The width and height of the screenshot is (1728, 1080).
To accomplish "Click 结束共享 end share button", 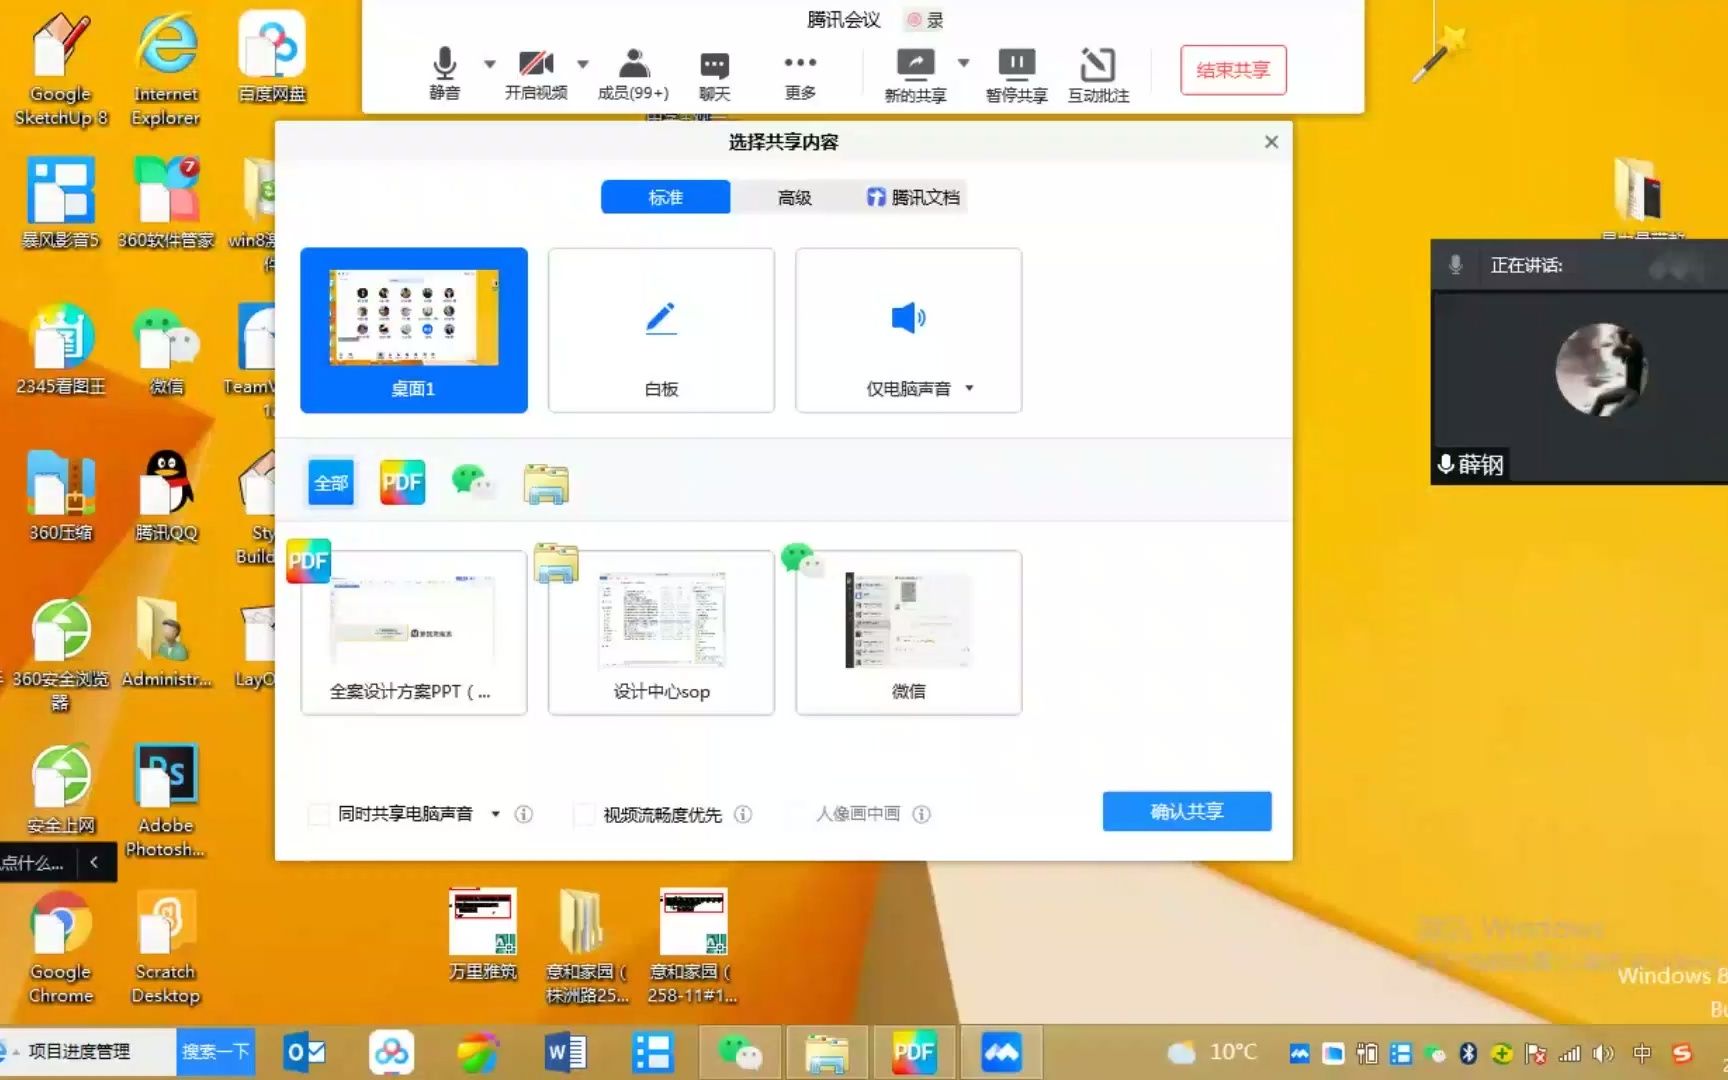I will pos(1233,70).
